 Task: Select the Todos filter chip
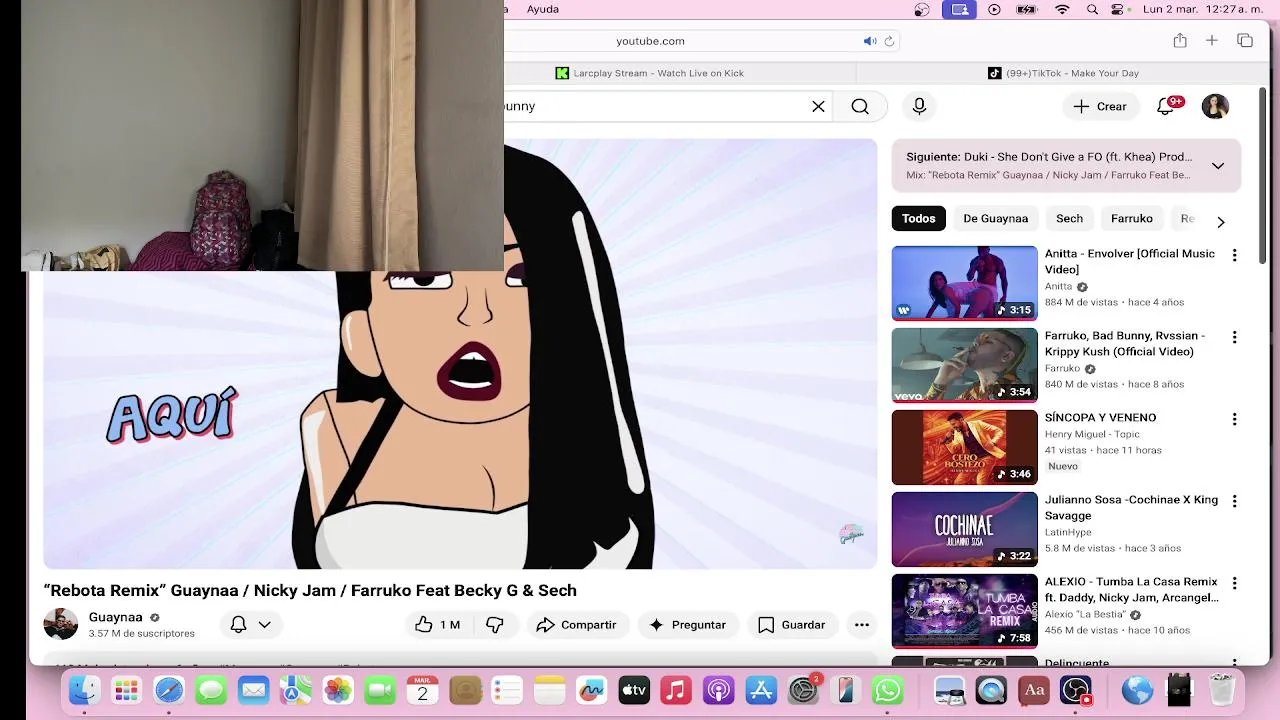[918, 218]
